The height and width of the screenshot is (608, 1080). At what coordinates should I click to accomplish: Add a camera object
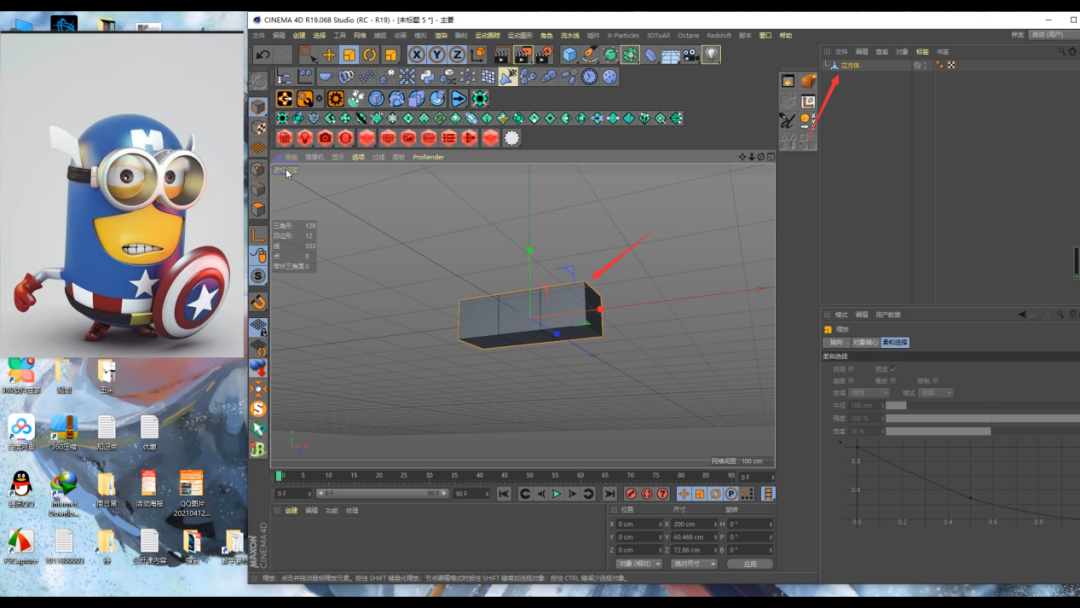click(x=691, y=54)
